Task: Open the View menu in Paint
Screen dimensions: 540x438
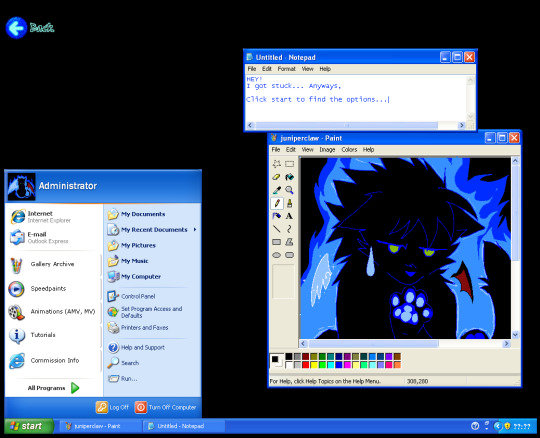Action: (308, 149)
